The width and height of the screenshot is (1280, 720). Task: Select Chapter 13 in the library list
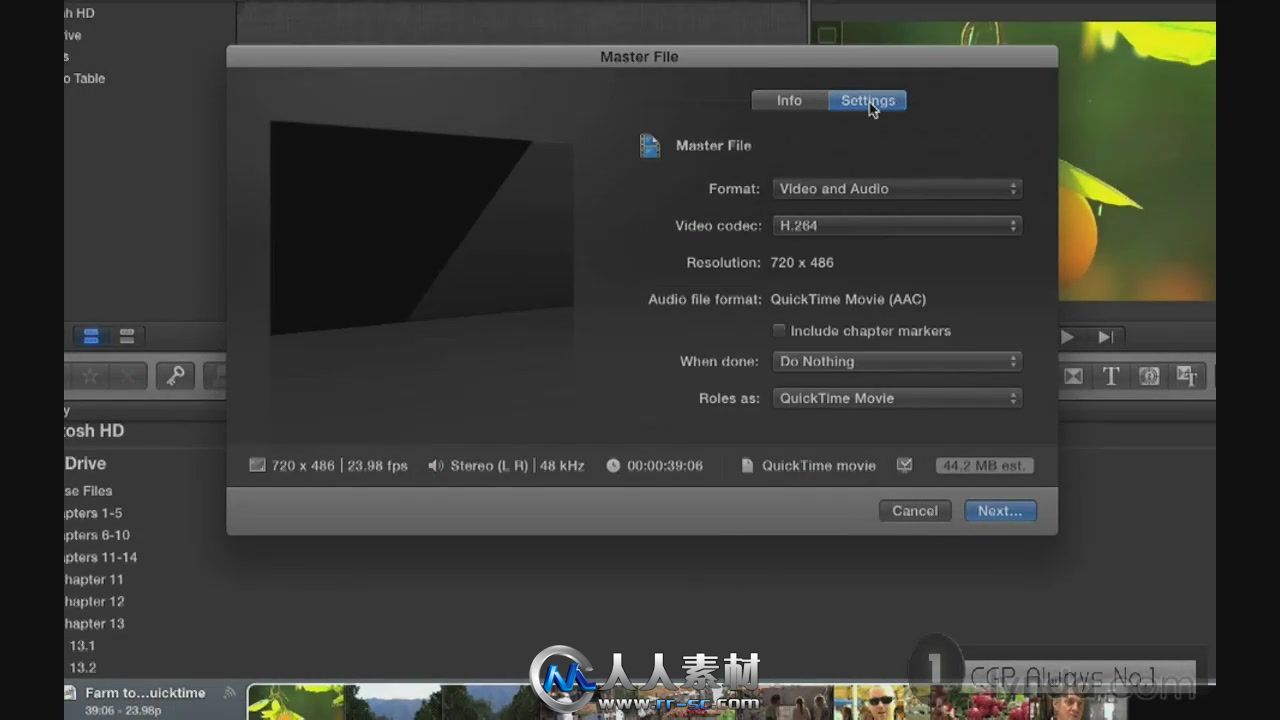point(94,623)
